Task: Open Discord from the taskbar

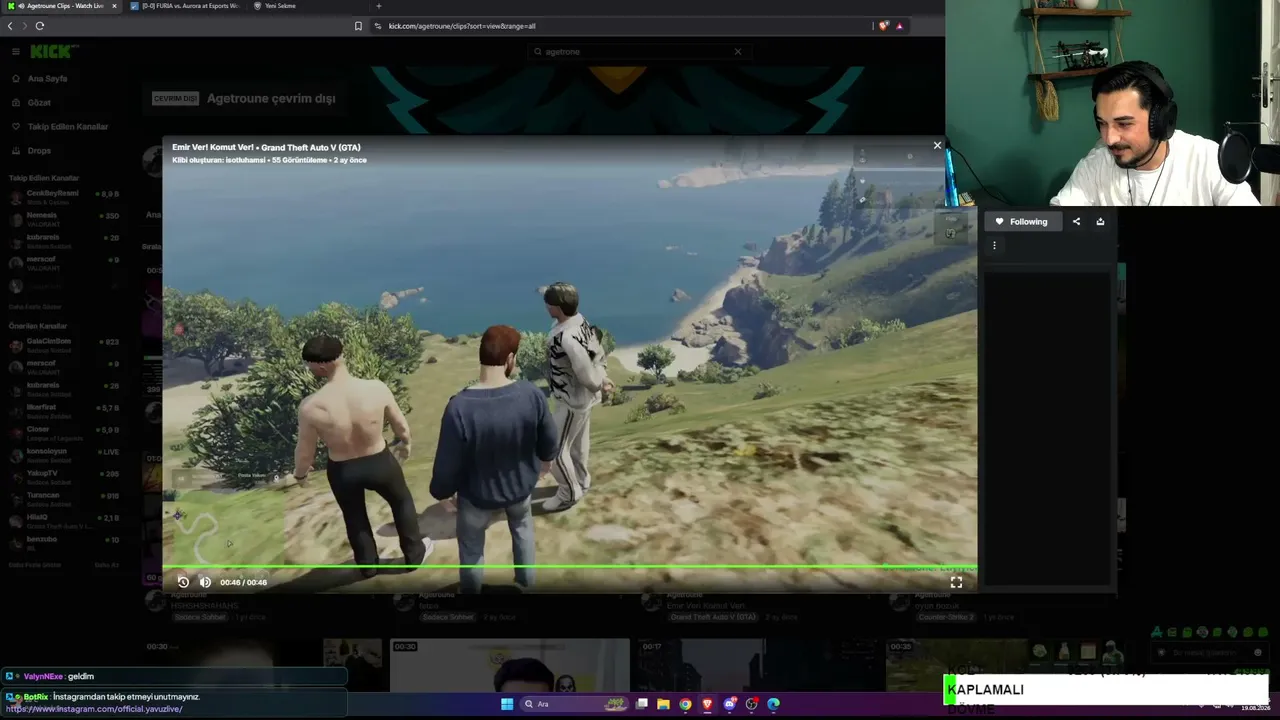Action: (x=730, y=704)
